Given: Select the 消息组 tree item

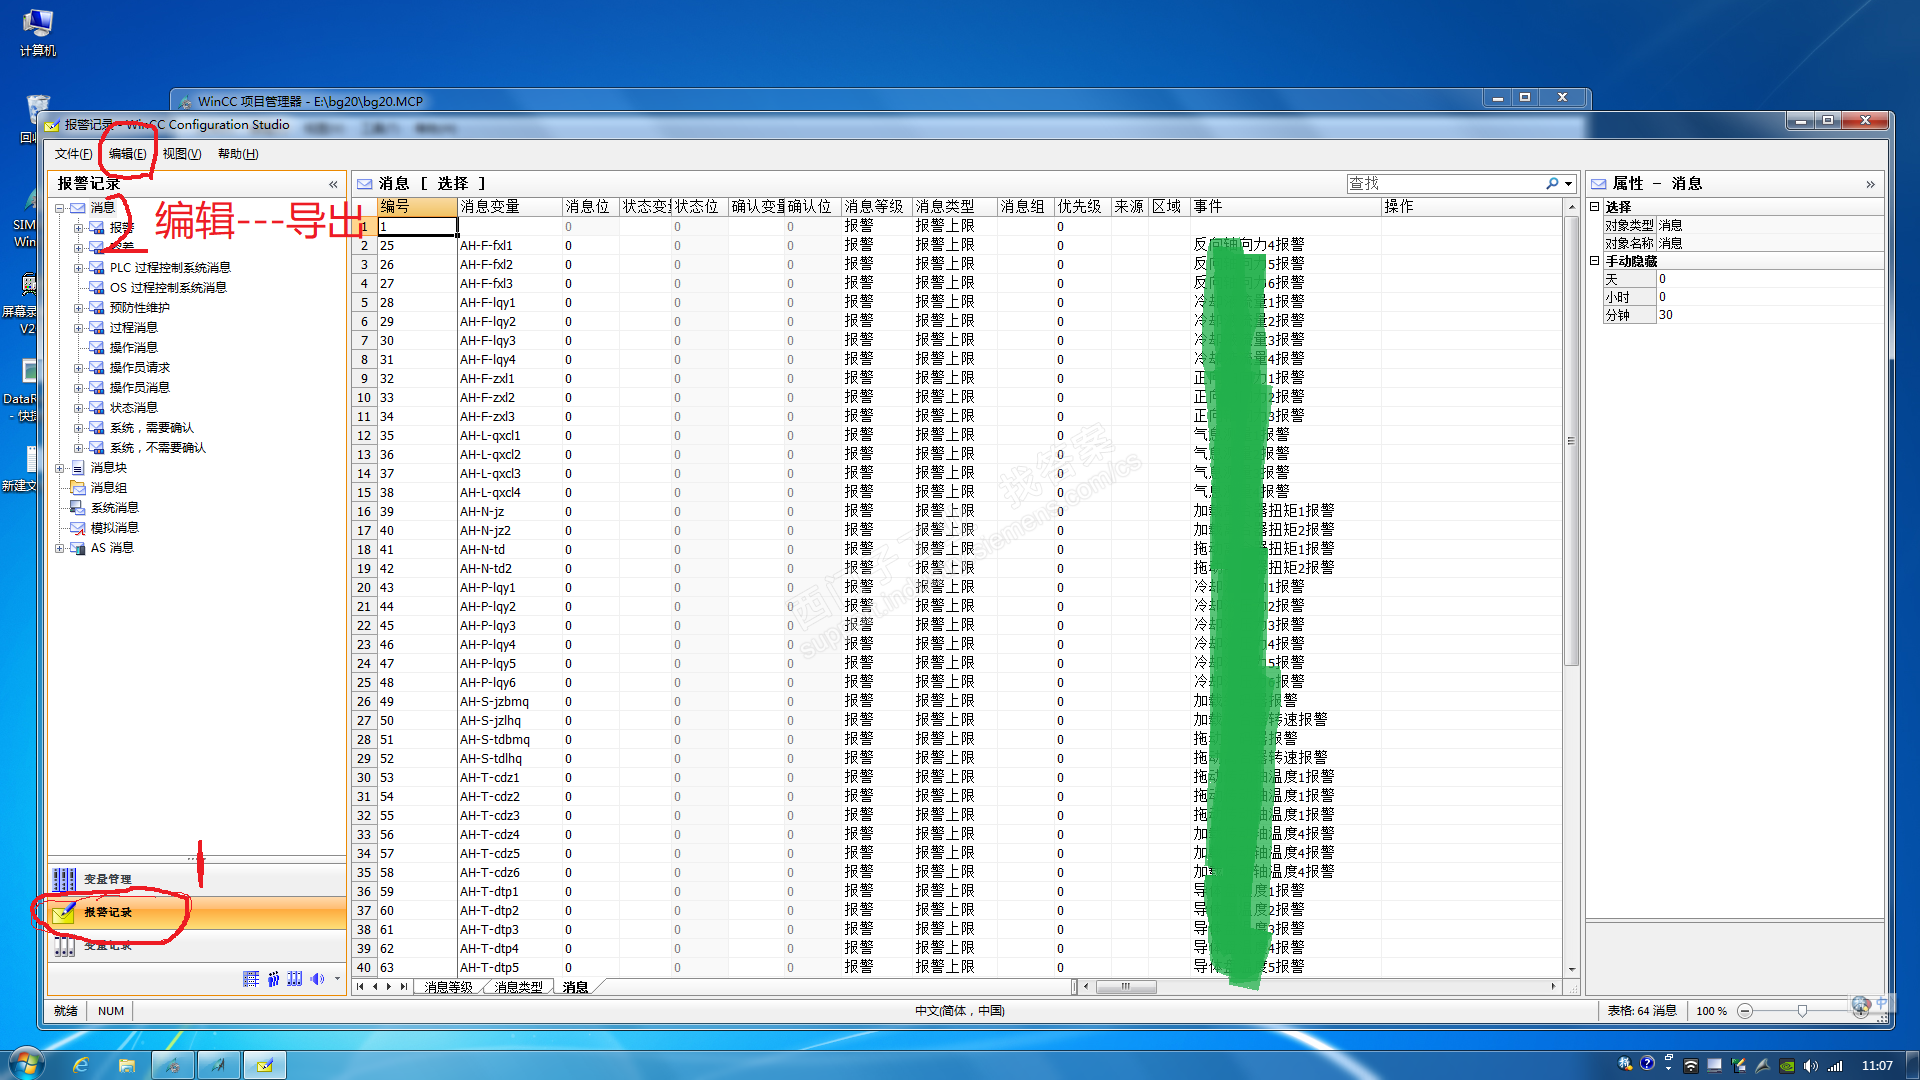Looking at the screenshot, I should (x=108, y=488).
